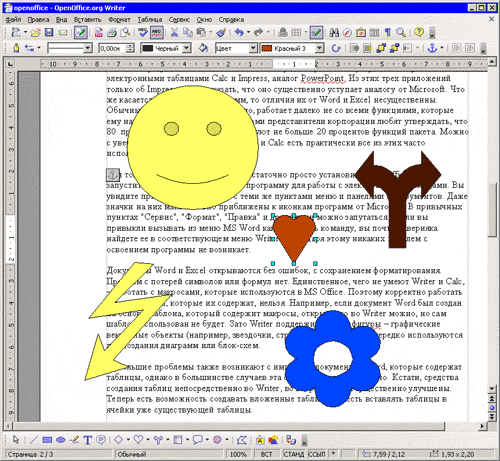The width and height of the screenshot is (500, 461).
Task: Click the zoom level 100% in status bar
Action: [238, 454]
